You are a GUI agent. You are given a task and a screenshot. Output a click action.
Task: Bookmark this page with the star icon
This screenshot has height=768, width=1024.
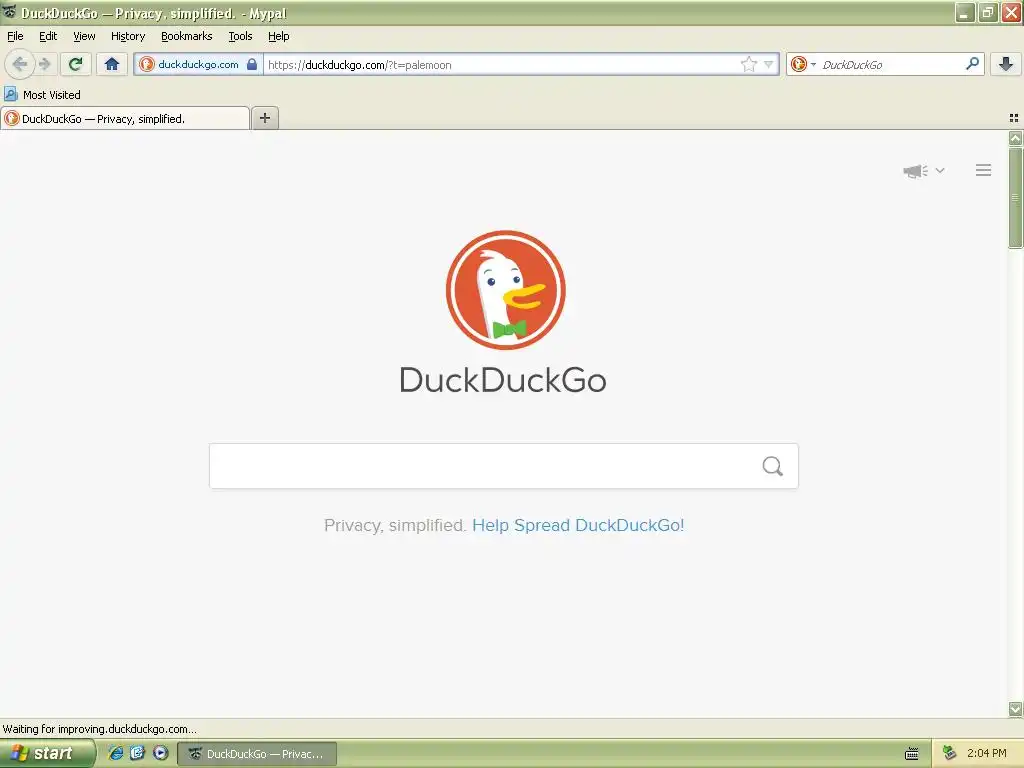[748, 64]
